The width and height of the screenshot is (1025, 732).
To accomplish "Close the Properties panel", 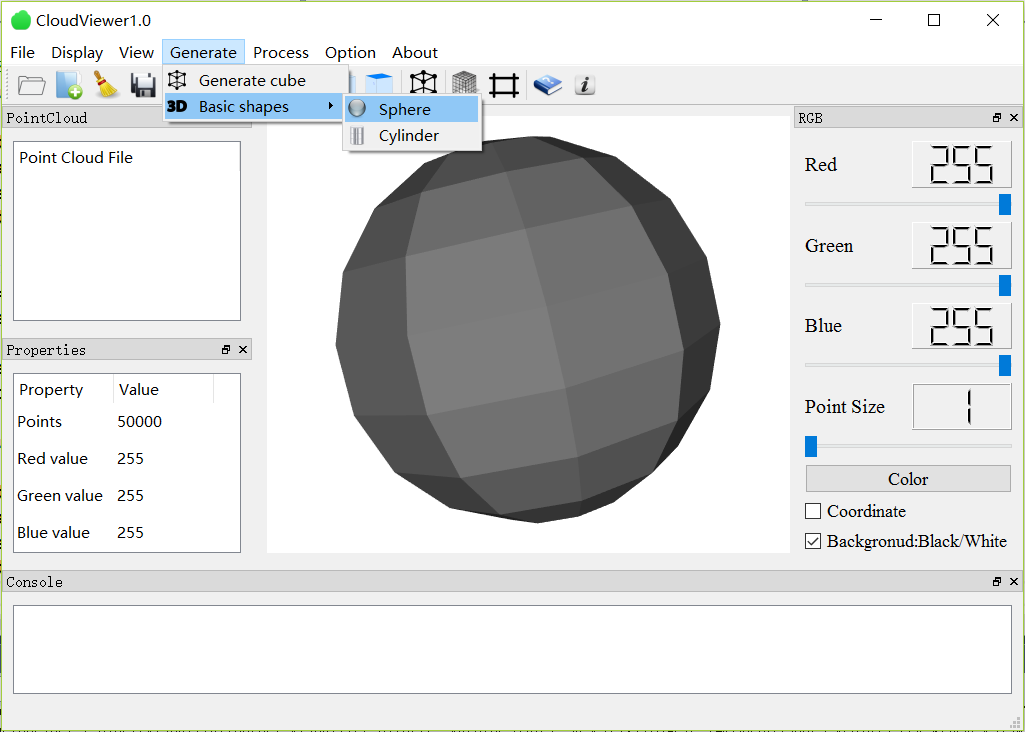I will 243,350.
